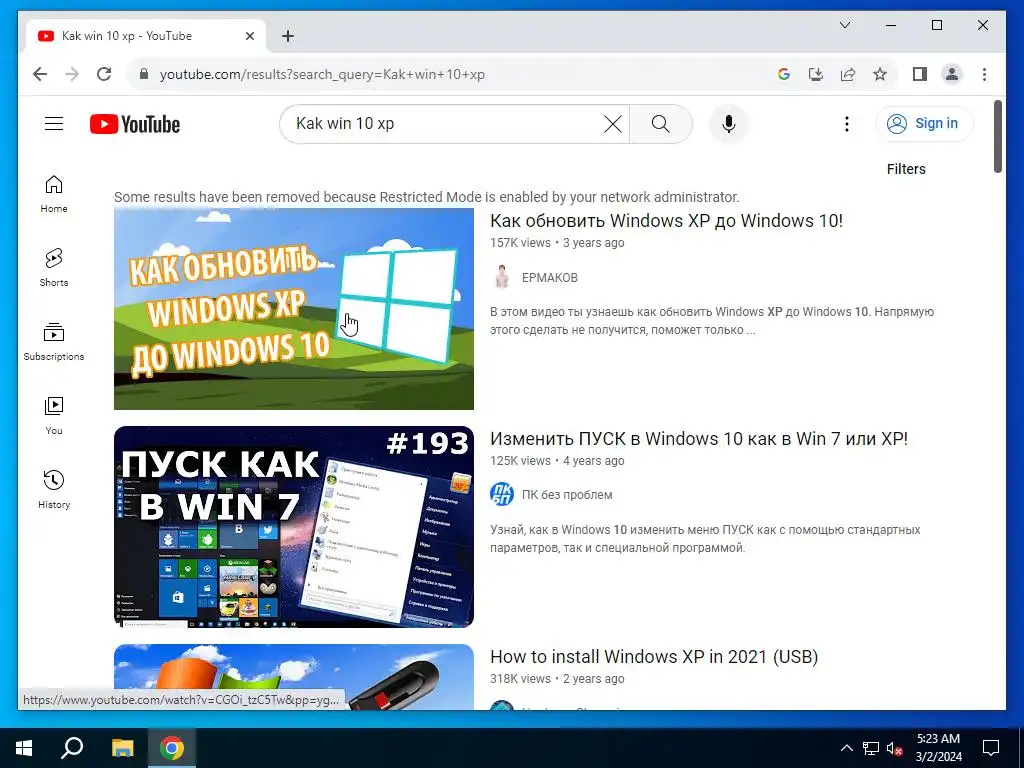This screenshot has width=1024, height=768.
Task: Open thumbnail ПУСК КАК В WIN 7
Action: tap(294, 527)
